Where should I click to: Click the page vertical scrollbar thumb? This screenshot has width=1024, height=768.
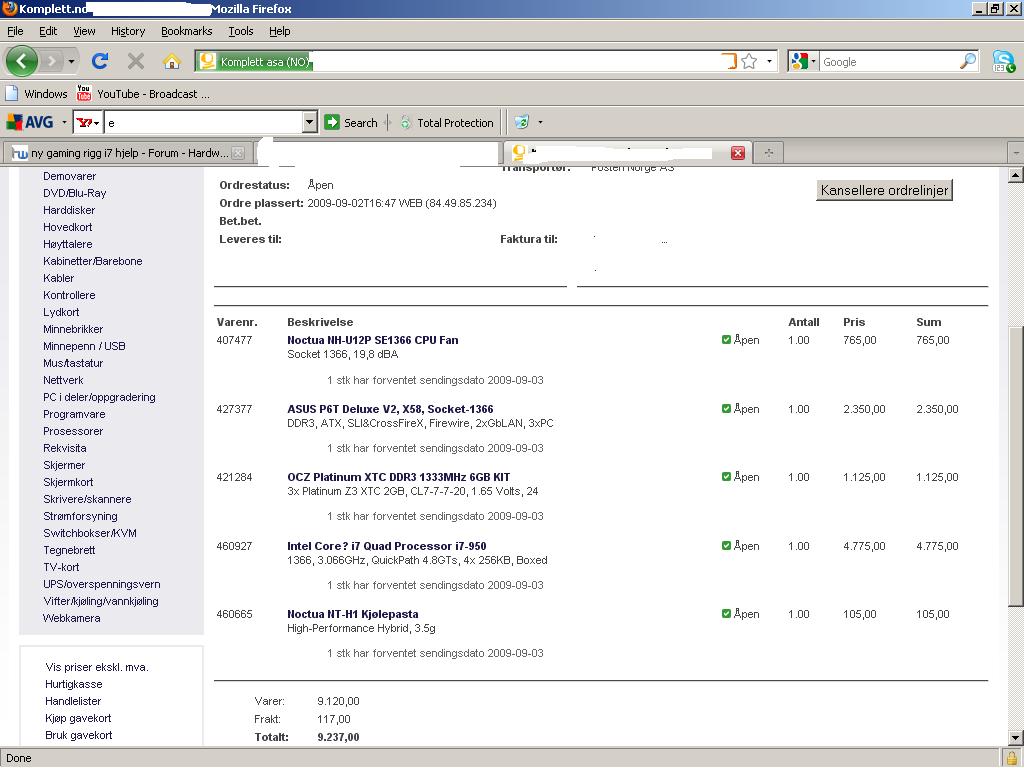click(1016, 464)
